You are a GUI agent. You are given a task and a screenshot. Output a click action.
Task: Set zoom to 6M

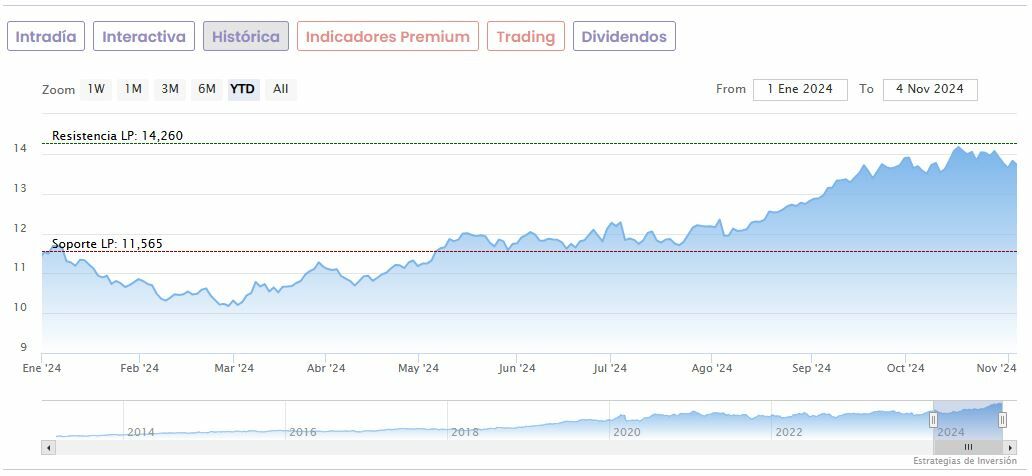pyautogui.click(x=207, y=89)
